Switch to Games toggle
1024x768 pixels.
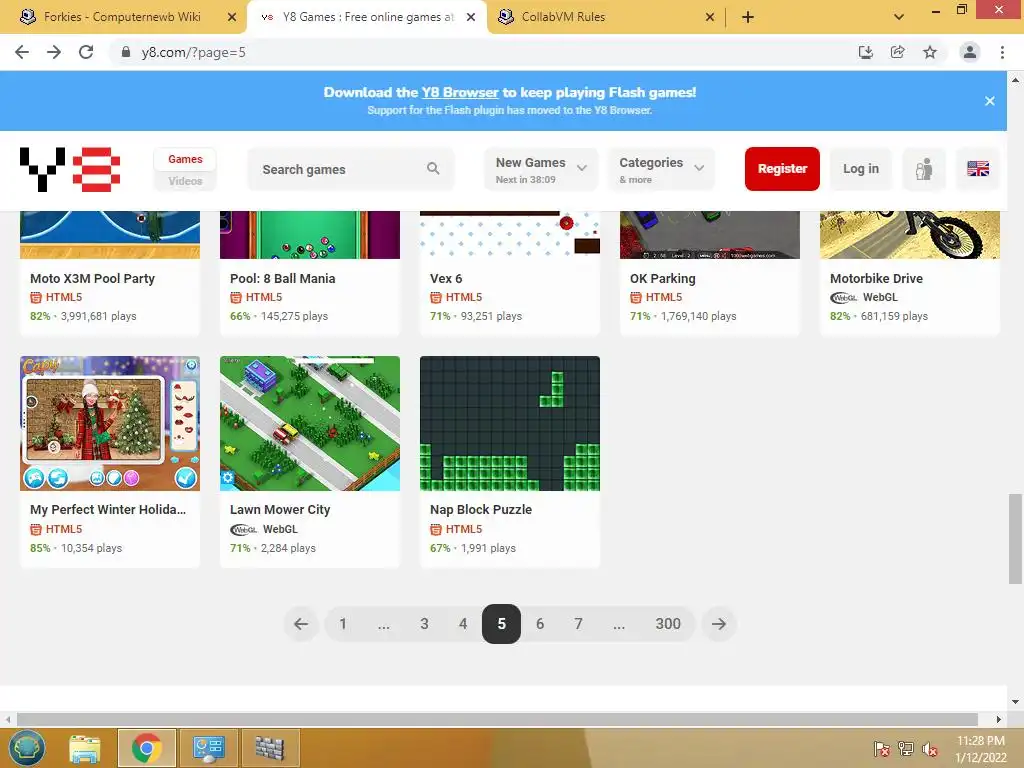pos(185,159)
